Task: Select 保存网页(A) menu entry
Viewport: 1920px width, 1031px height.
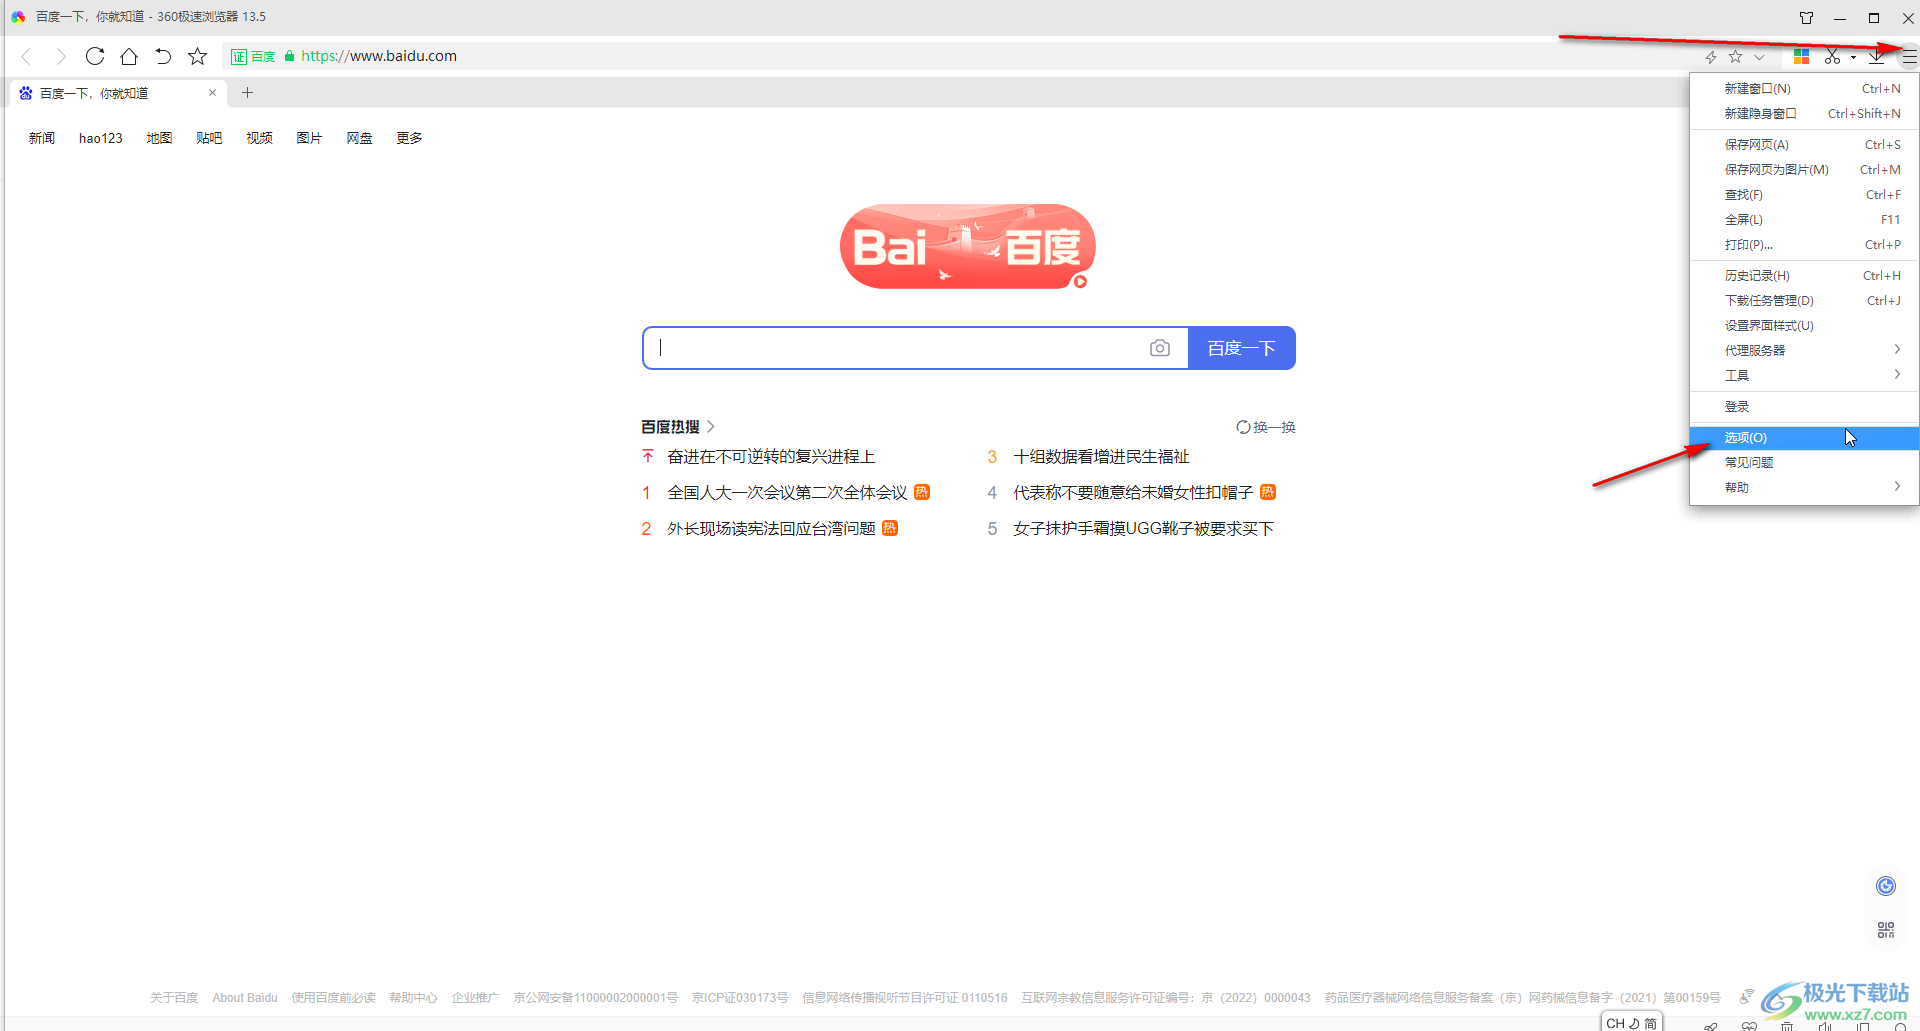Action: tap(1804, 145)
